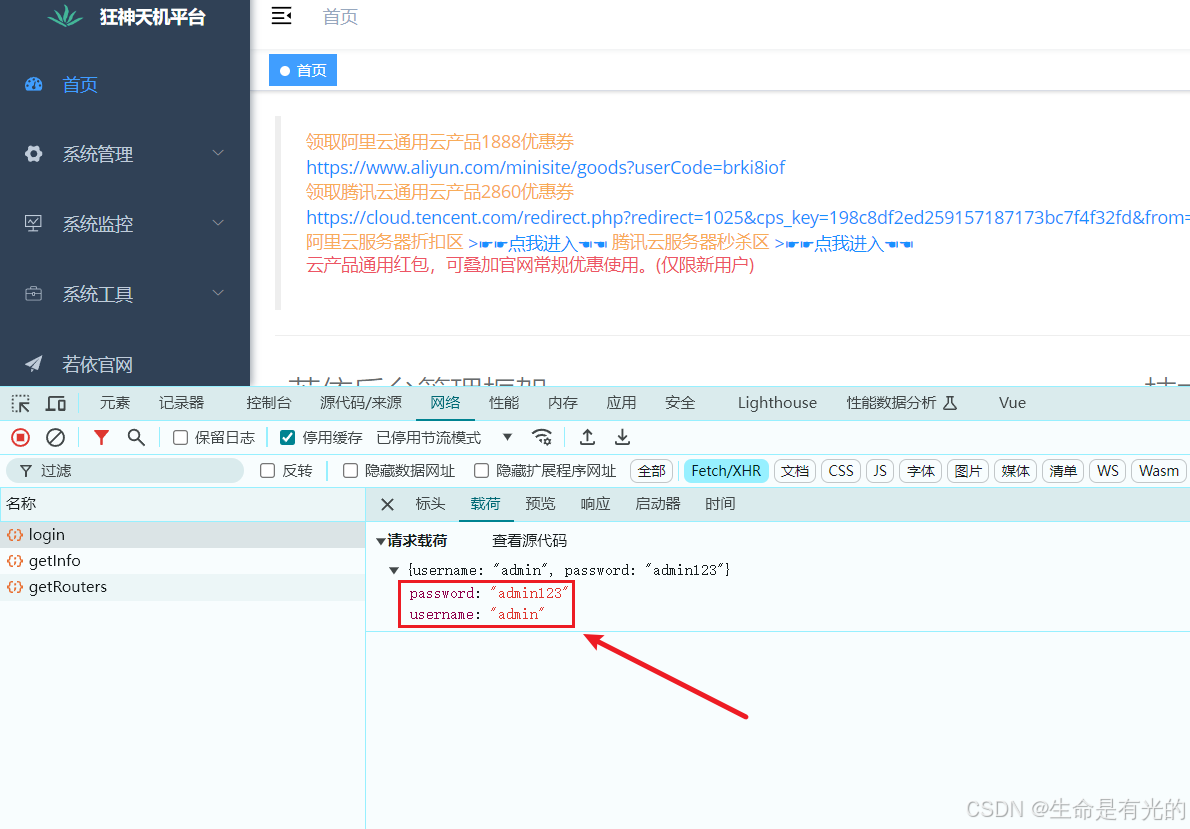Viewport: 1190px width, 829px height.
Task: Open Lighthouse DevTools tab
Action: coord(777,403)
